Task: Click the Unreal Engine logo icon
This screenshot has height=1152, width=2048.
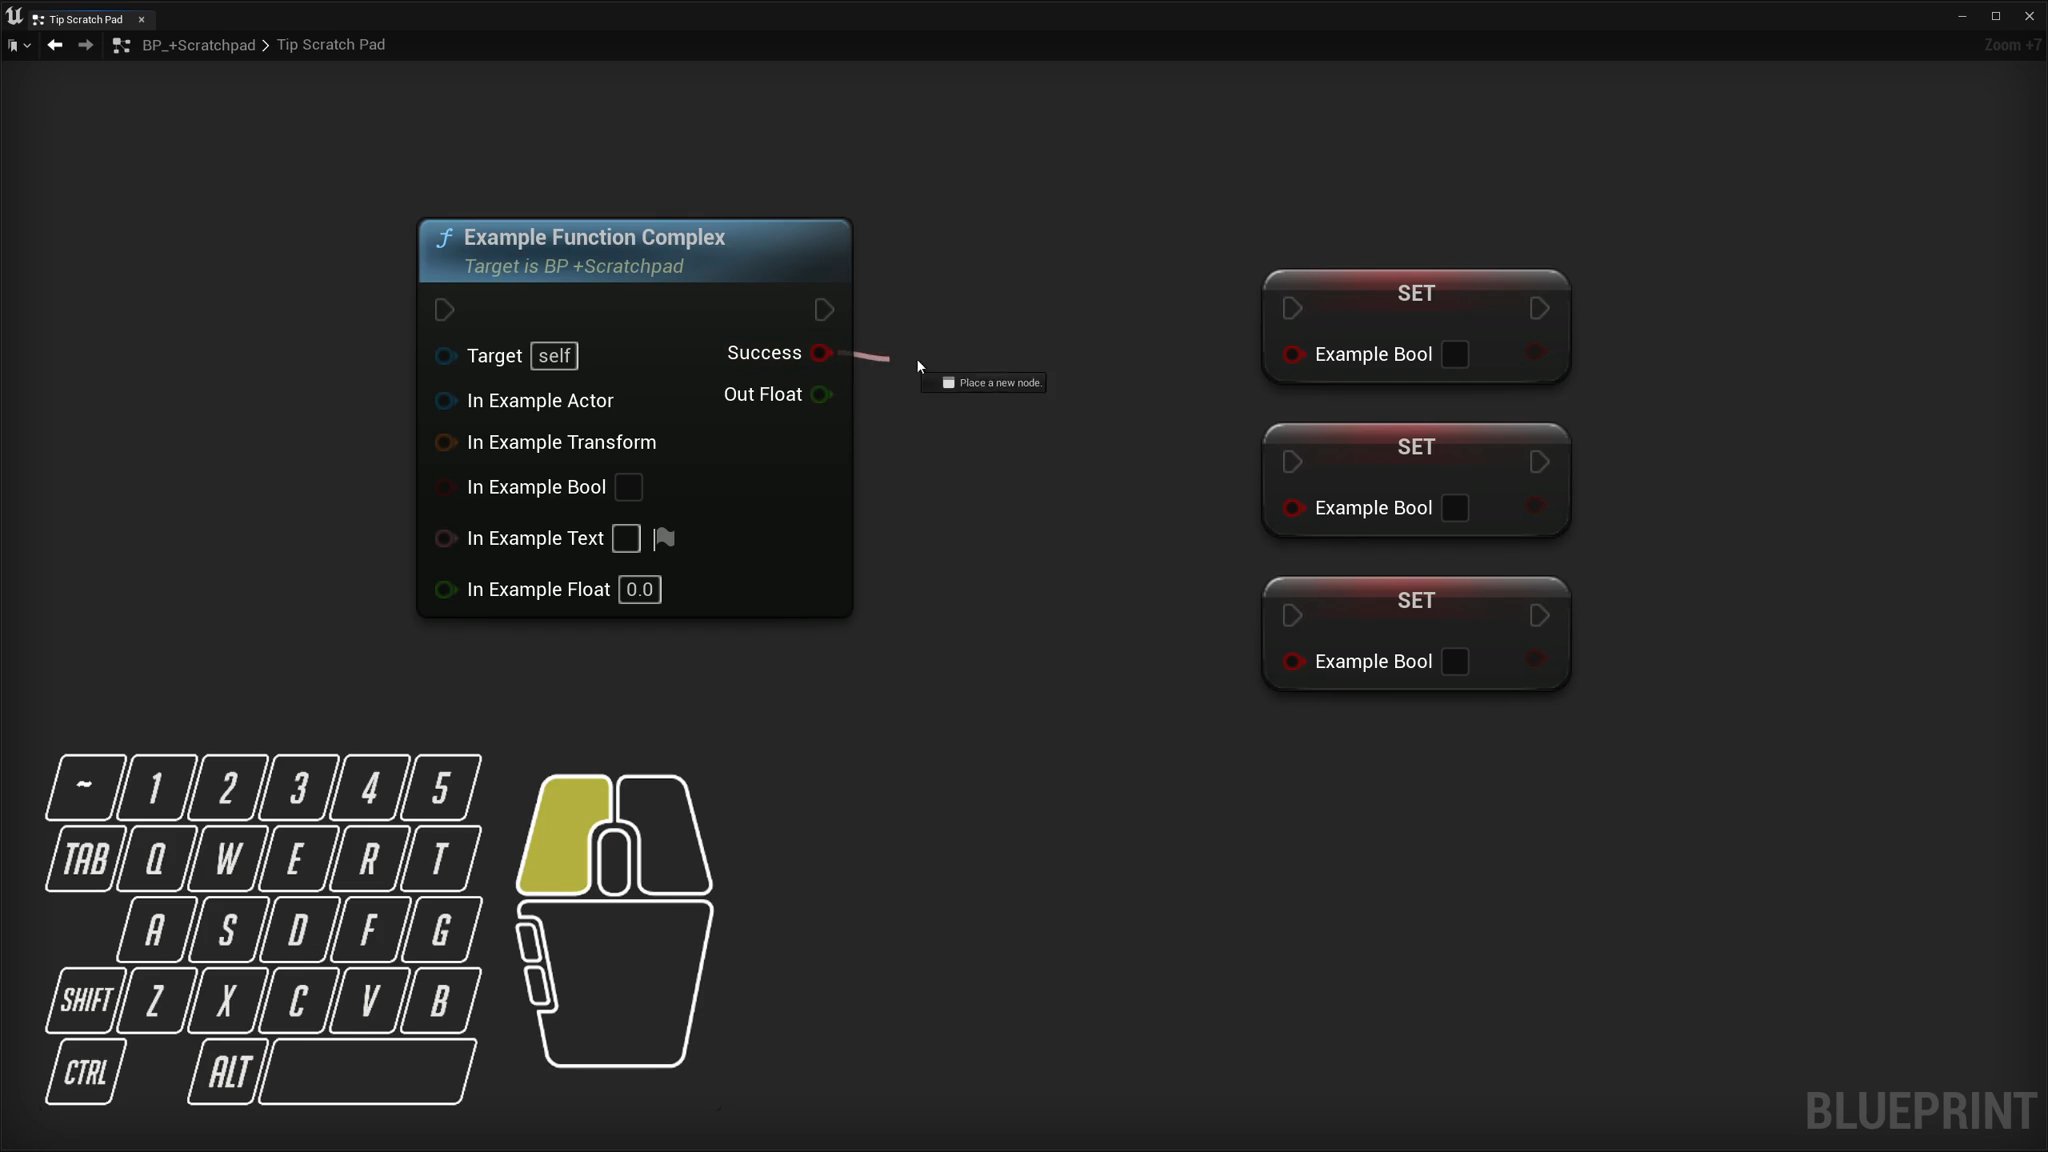Action: (x=14, y=16)
